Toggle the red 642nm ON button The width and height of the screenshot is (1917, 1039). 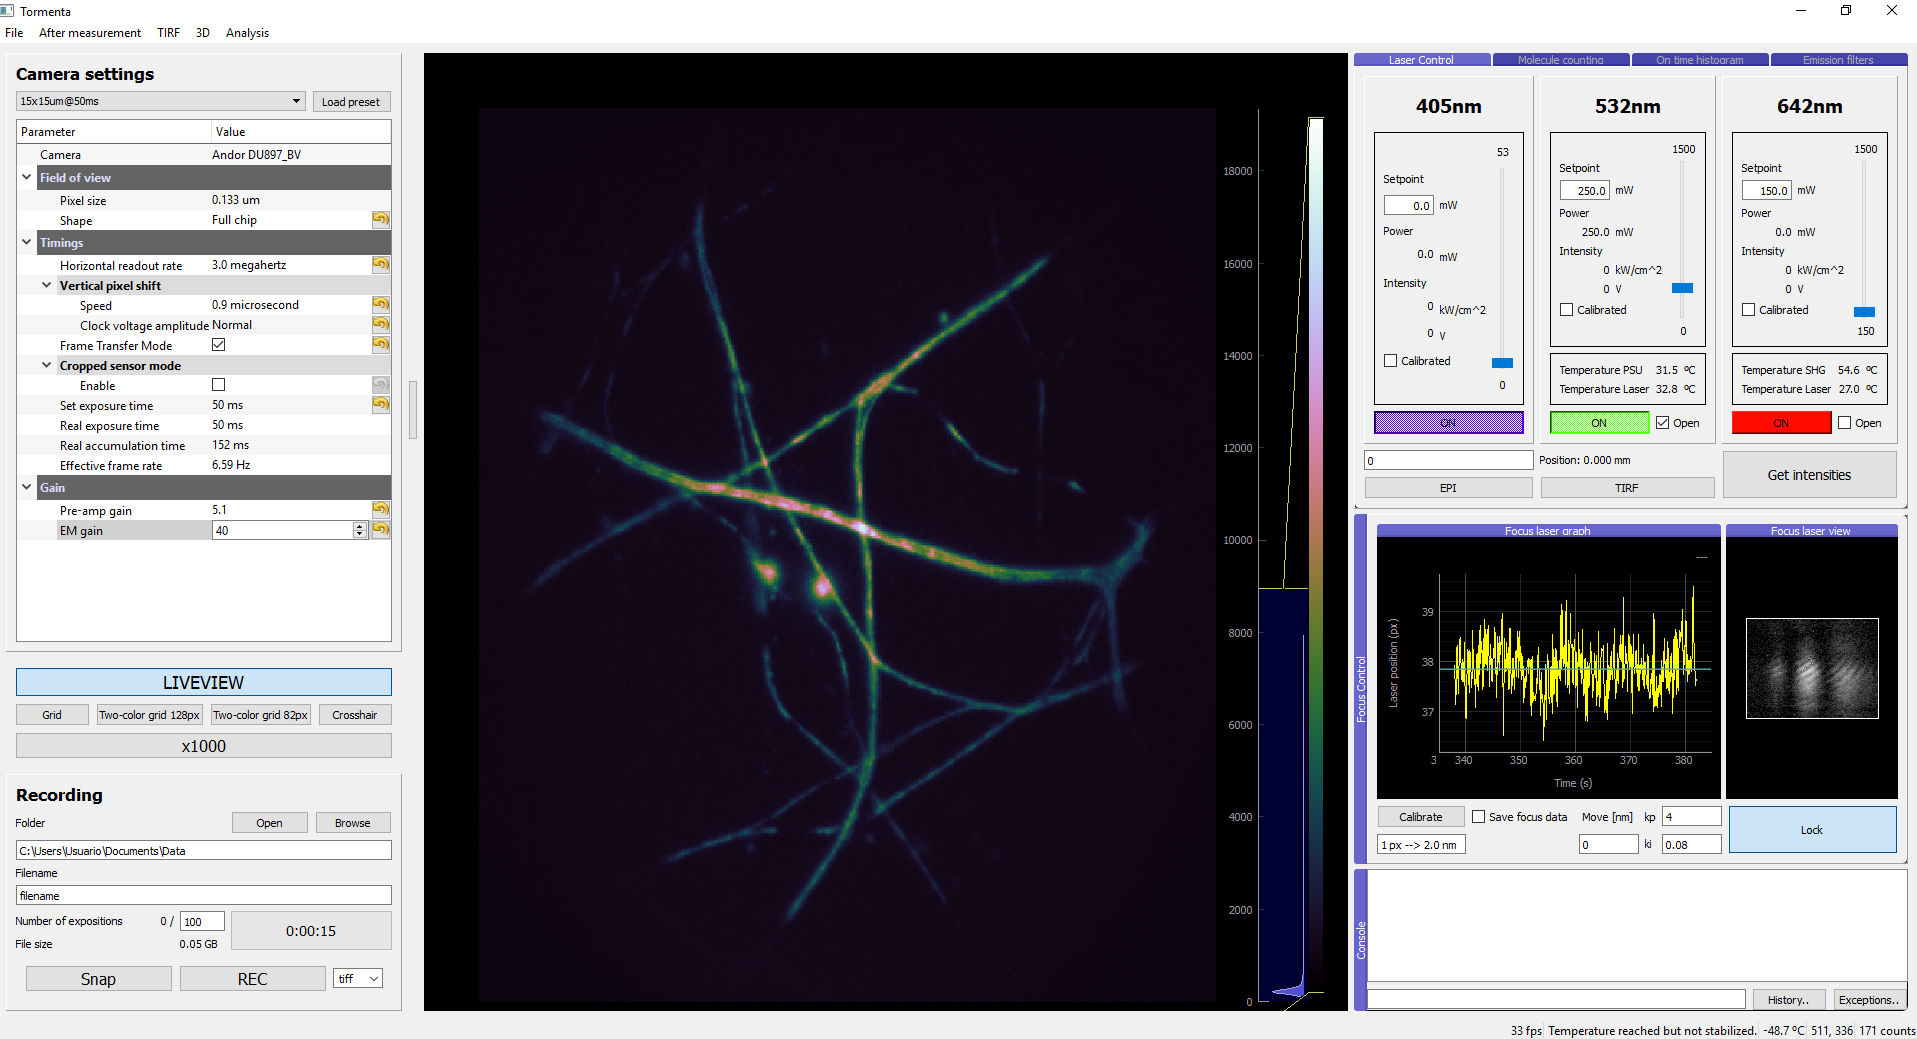point(1781,423)
